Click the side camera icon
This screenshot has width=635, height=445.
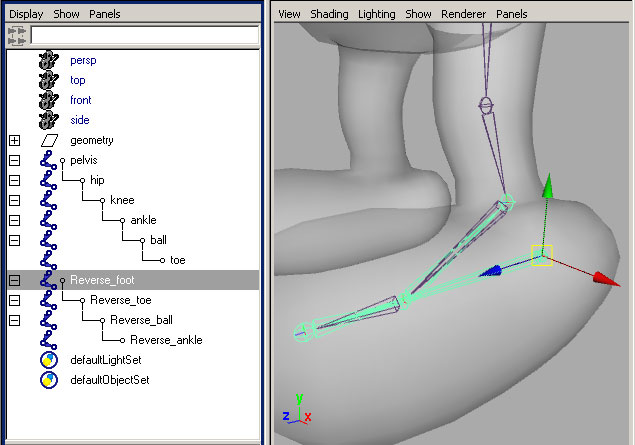point(48,120)
